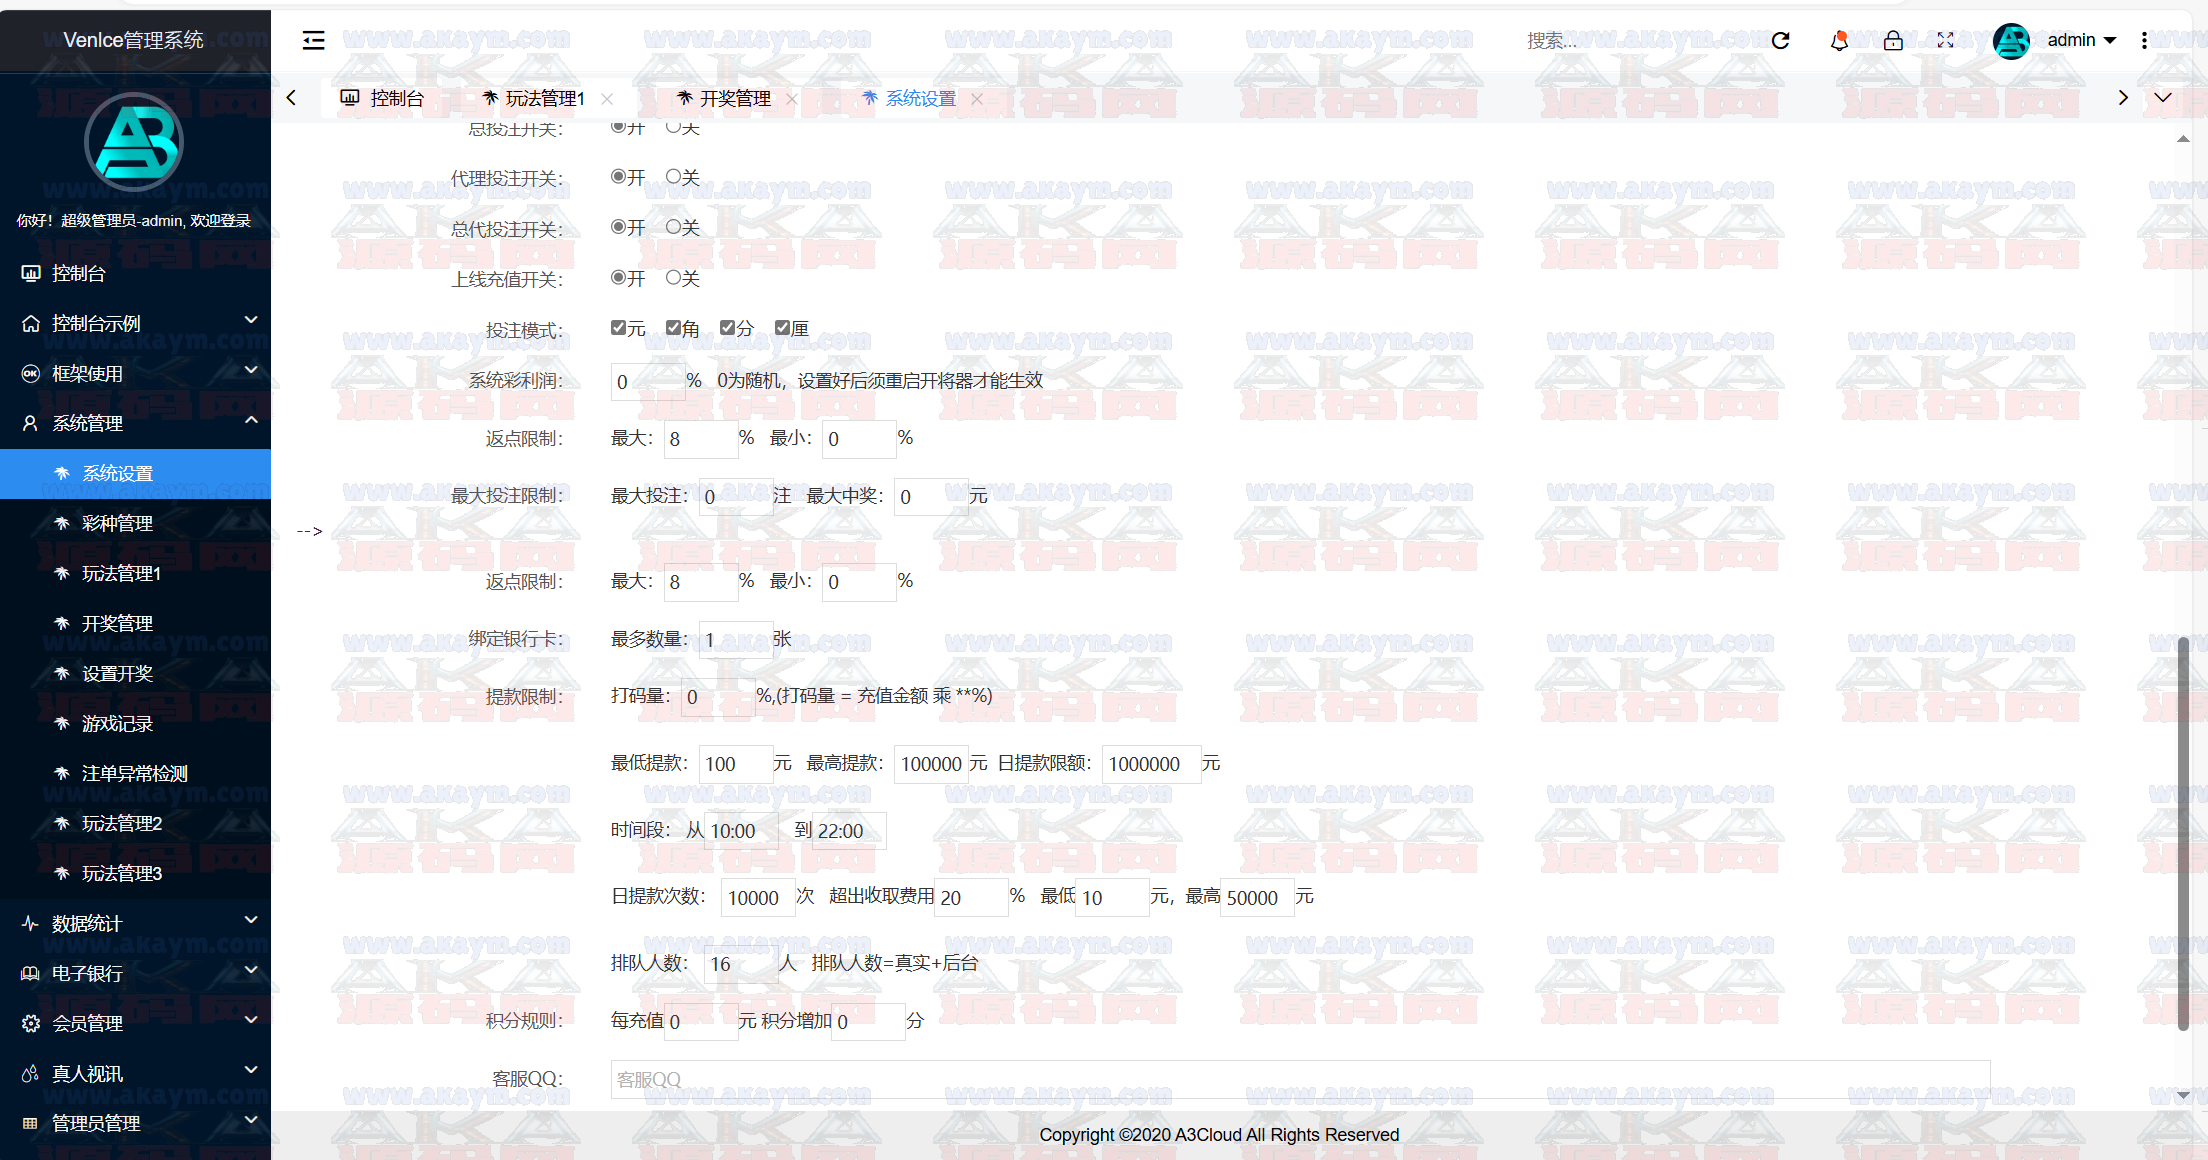The image size is (2208, 1160).
Task: Open the three-dot more options menu
Action: pyautogui.click(x=2144, y=40)
